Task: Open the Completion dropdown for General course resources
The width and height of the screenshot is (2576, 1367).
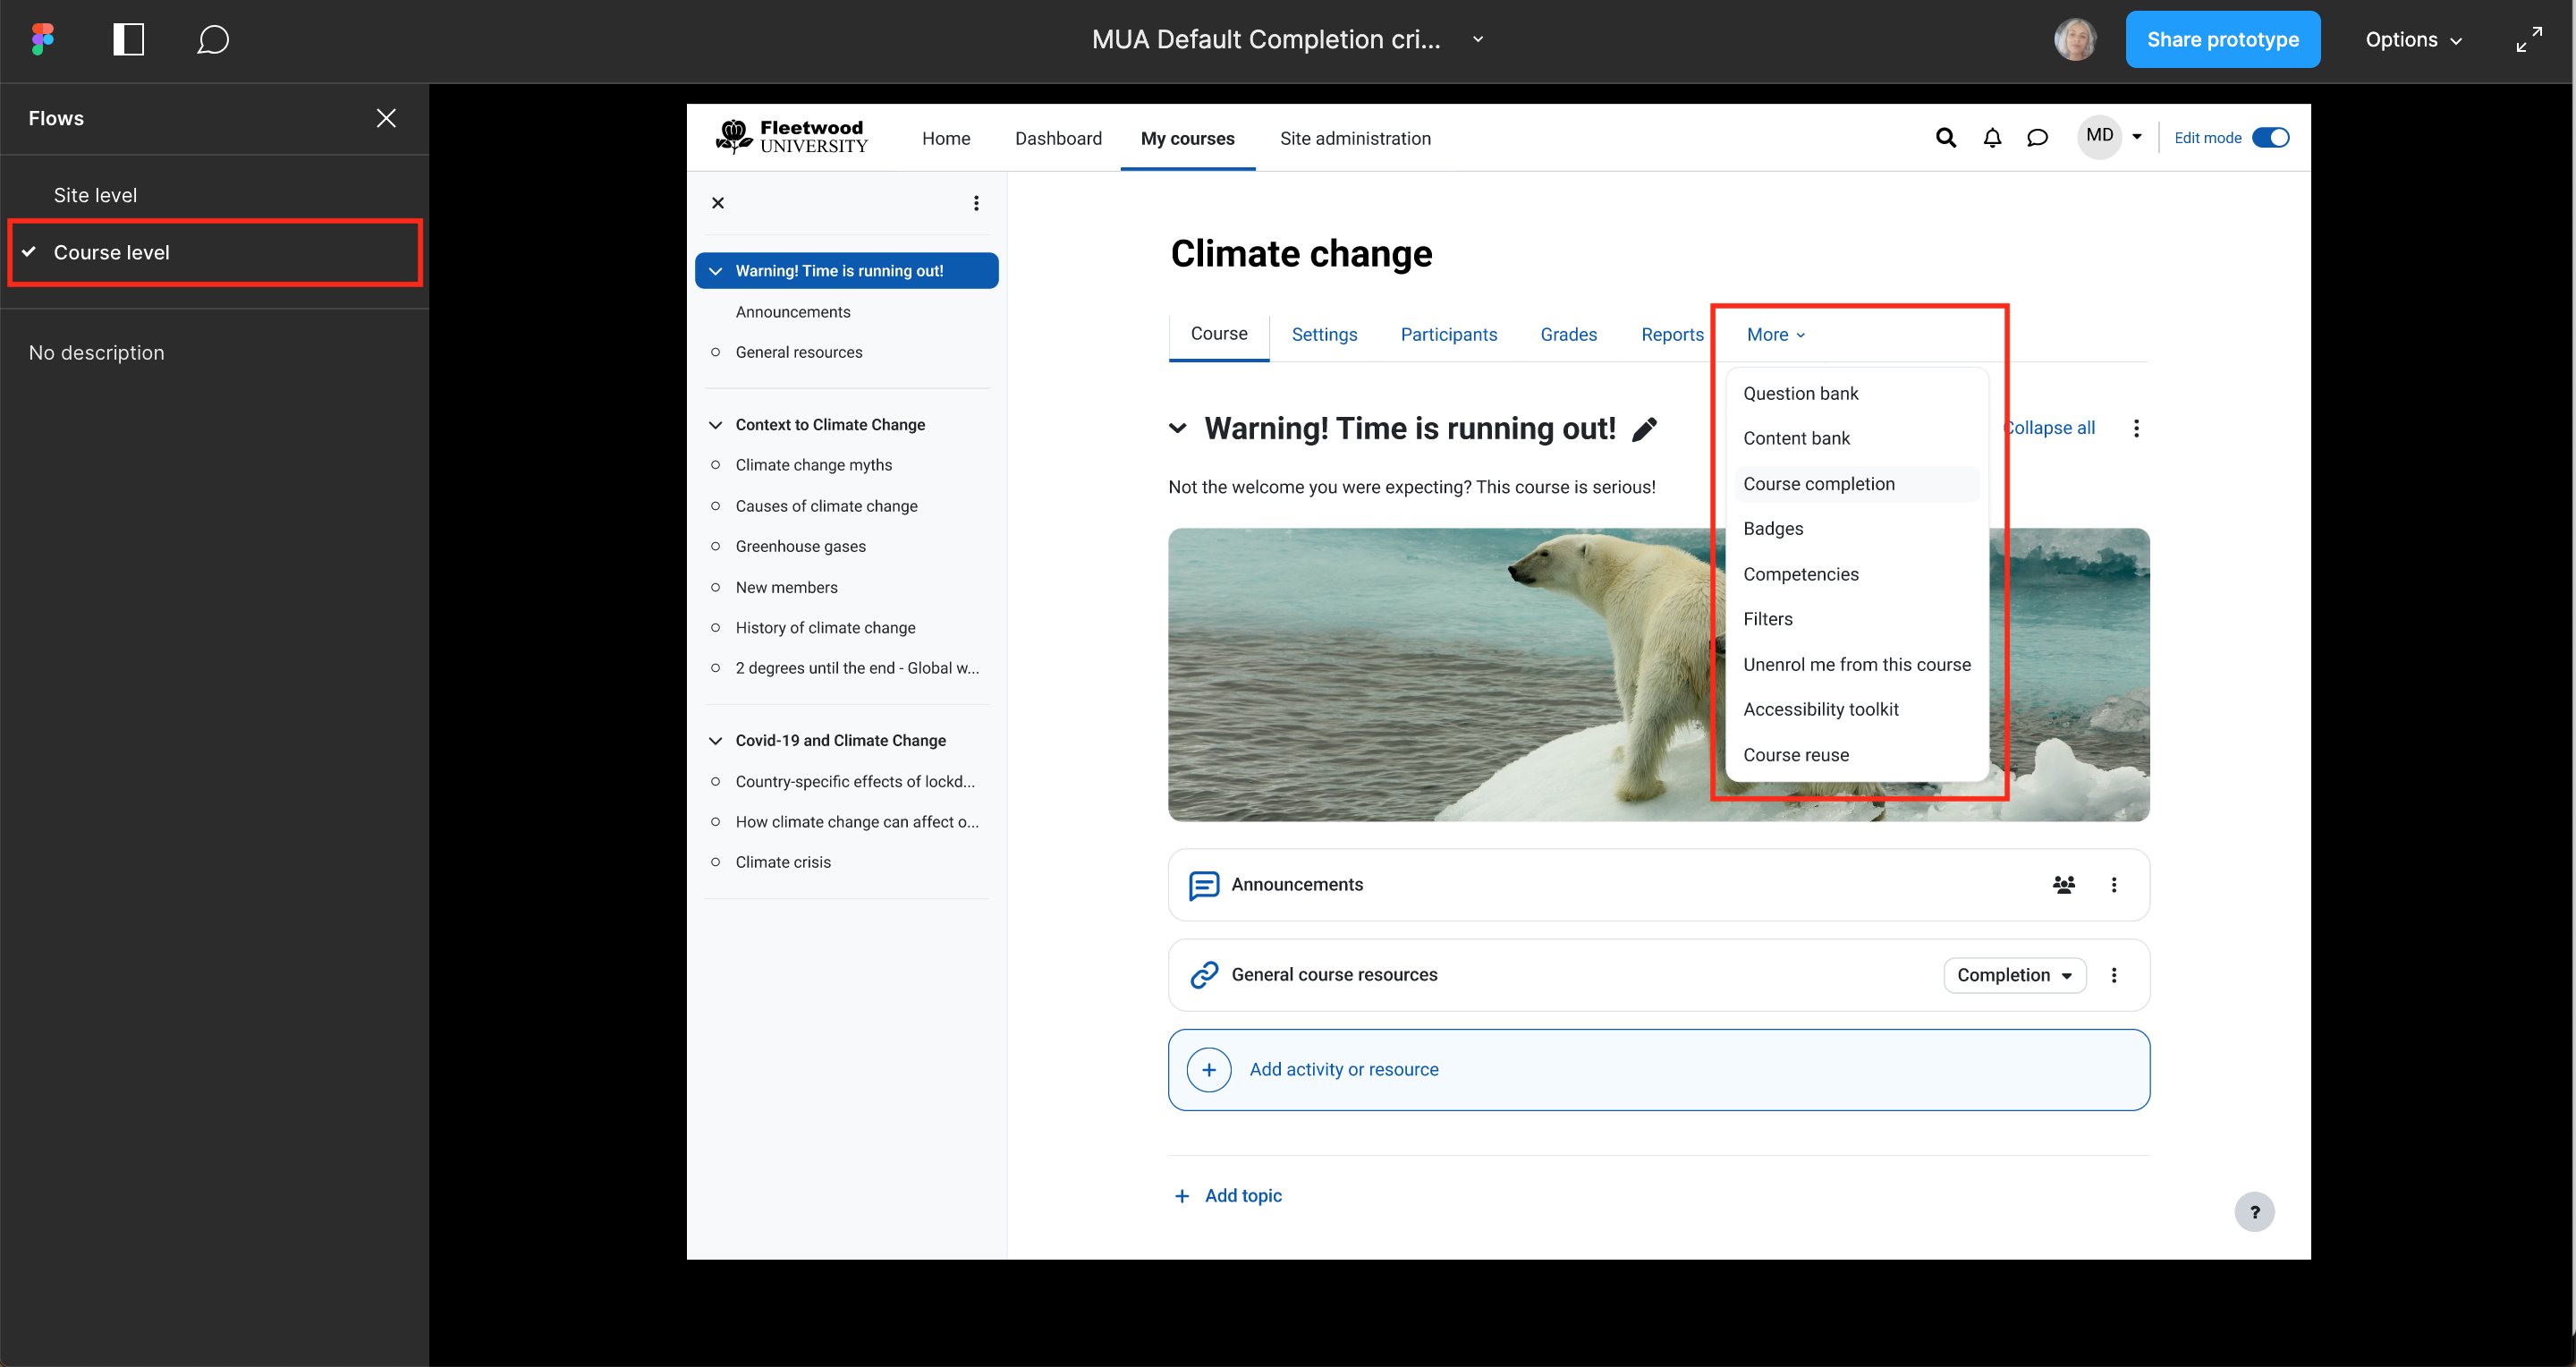Action: (2014, 975)
